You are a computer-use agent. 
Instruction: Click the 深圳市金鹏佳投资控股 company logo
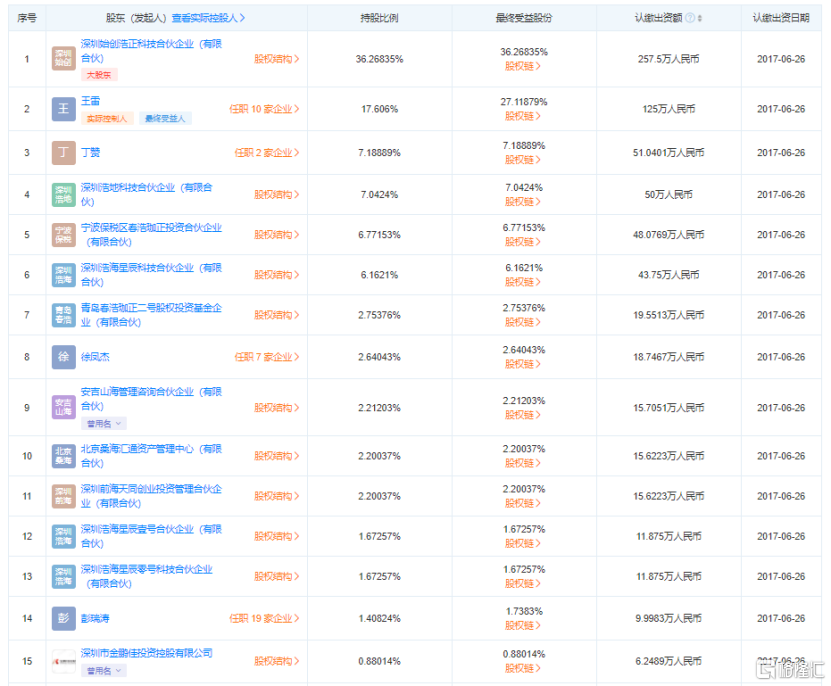[63, 661]
